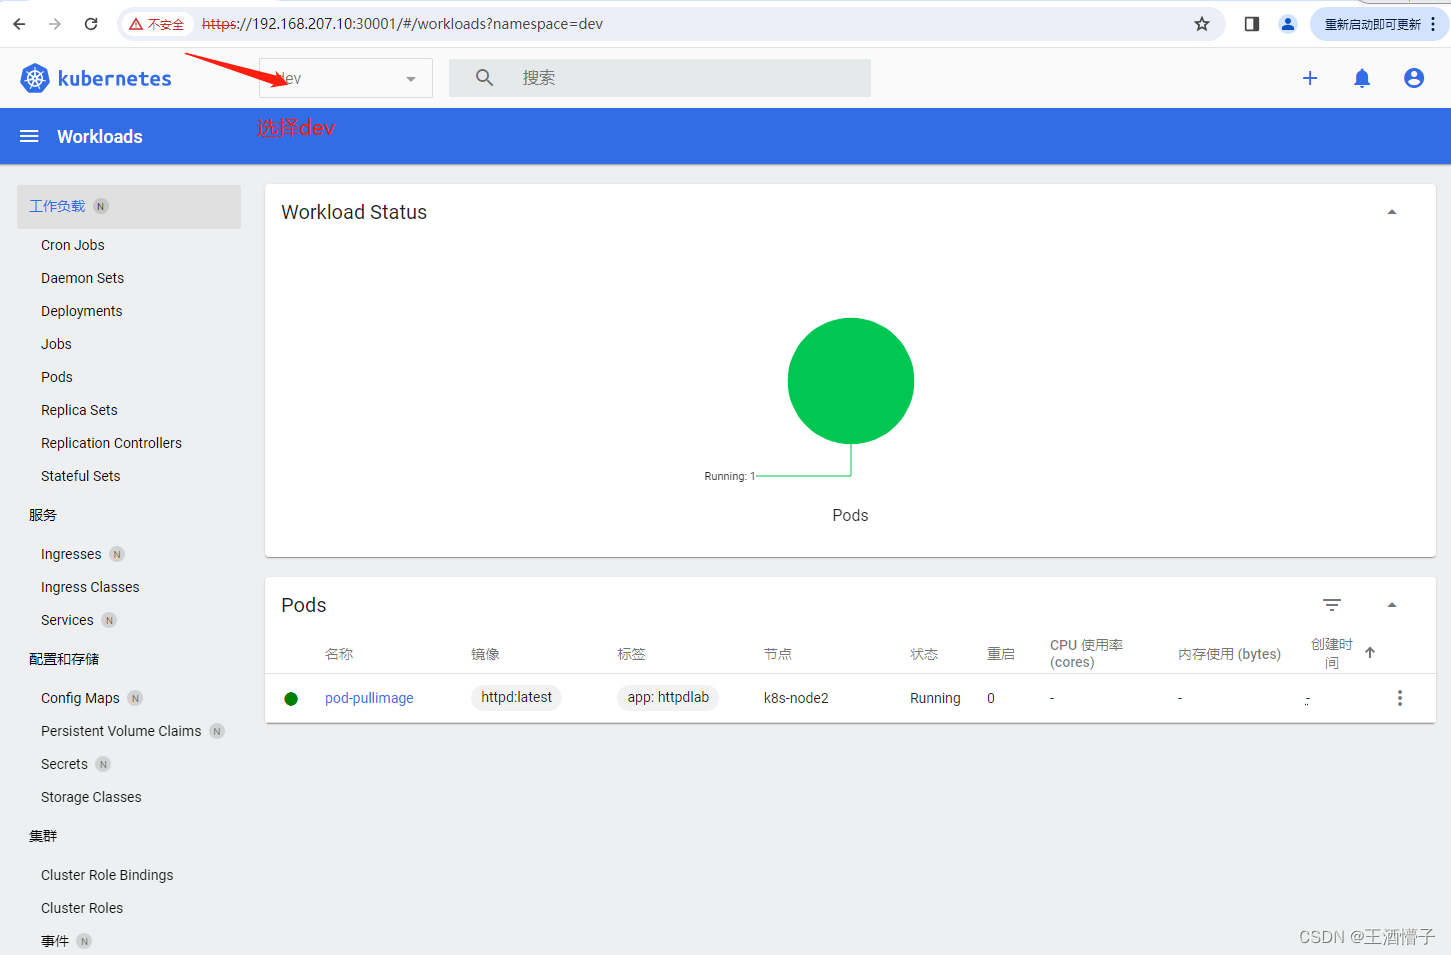Open Pods in the sidebar
This screenshot has height=955, width=1451.
point(57,377)
